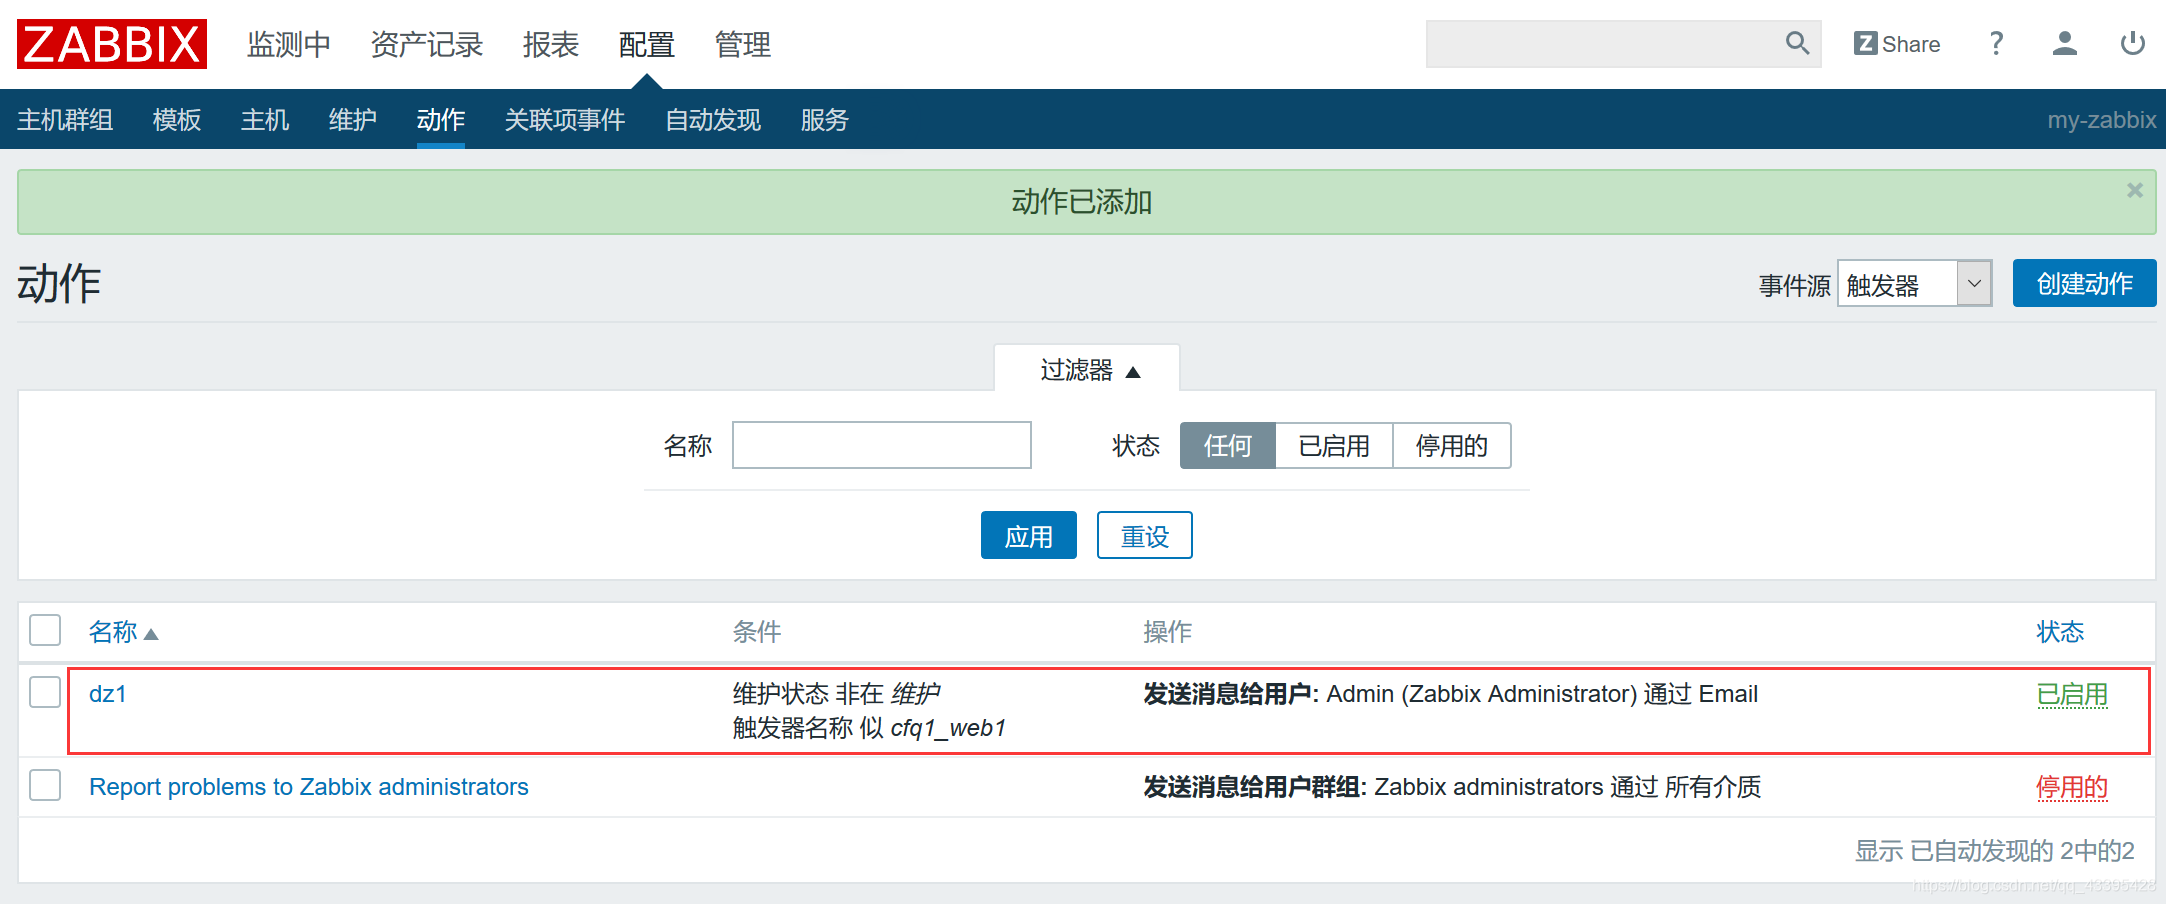Check the Report problems row checkbox
This screenshot has height=904, width=2166.
[45, 785]
